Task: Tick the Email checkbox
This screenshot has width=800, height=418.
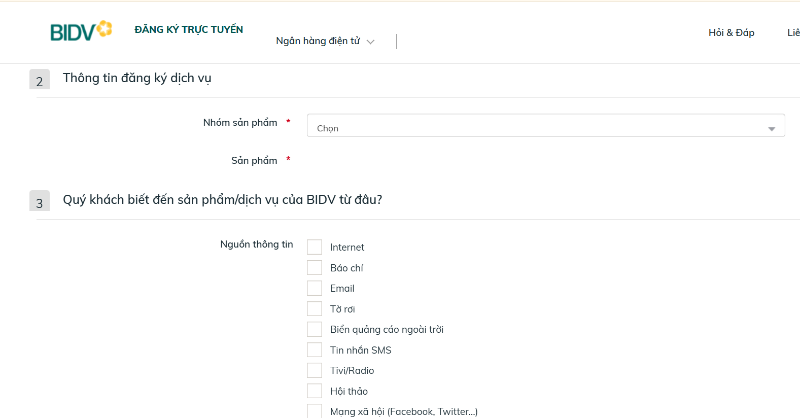Action: pyautogui.click(x=314, y=288)
